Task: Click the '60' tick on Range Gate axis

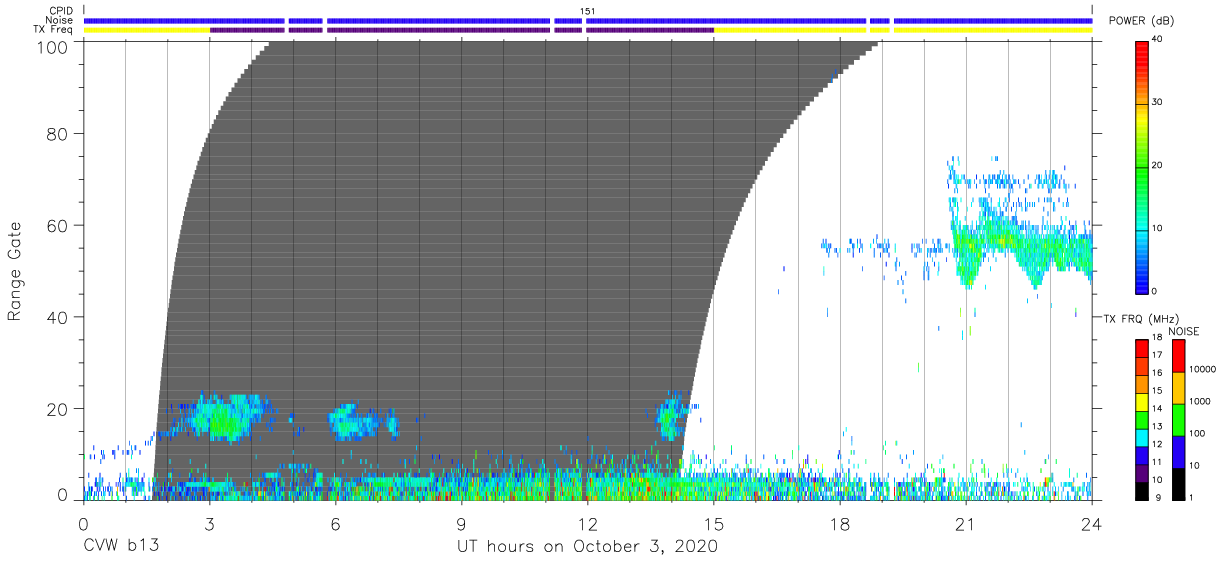Action: [x=59, y=226]
